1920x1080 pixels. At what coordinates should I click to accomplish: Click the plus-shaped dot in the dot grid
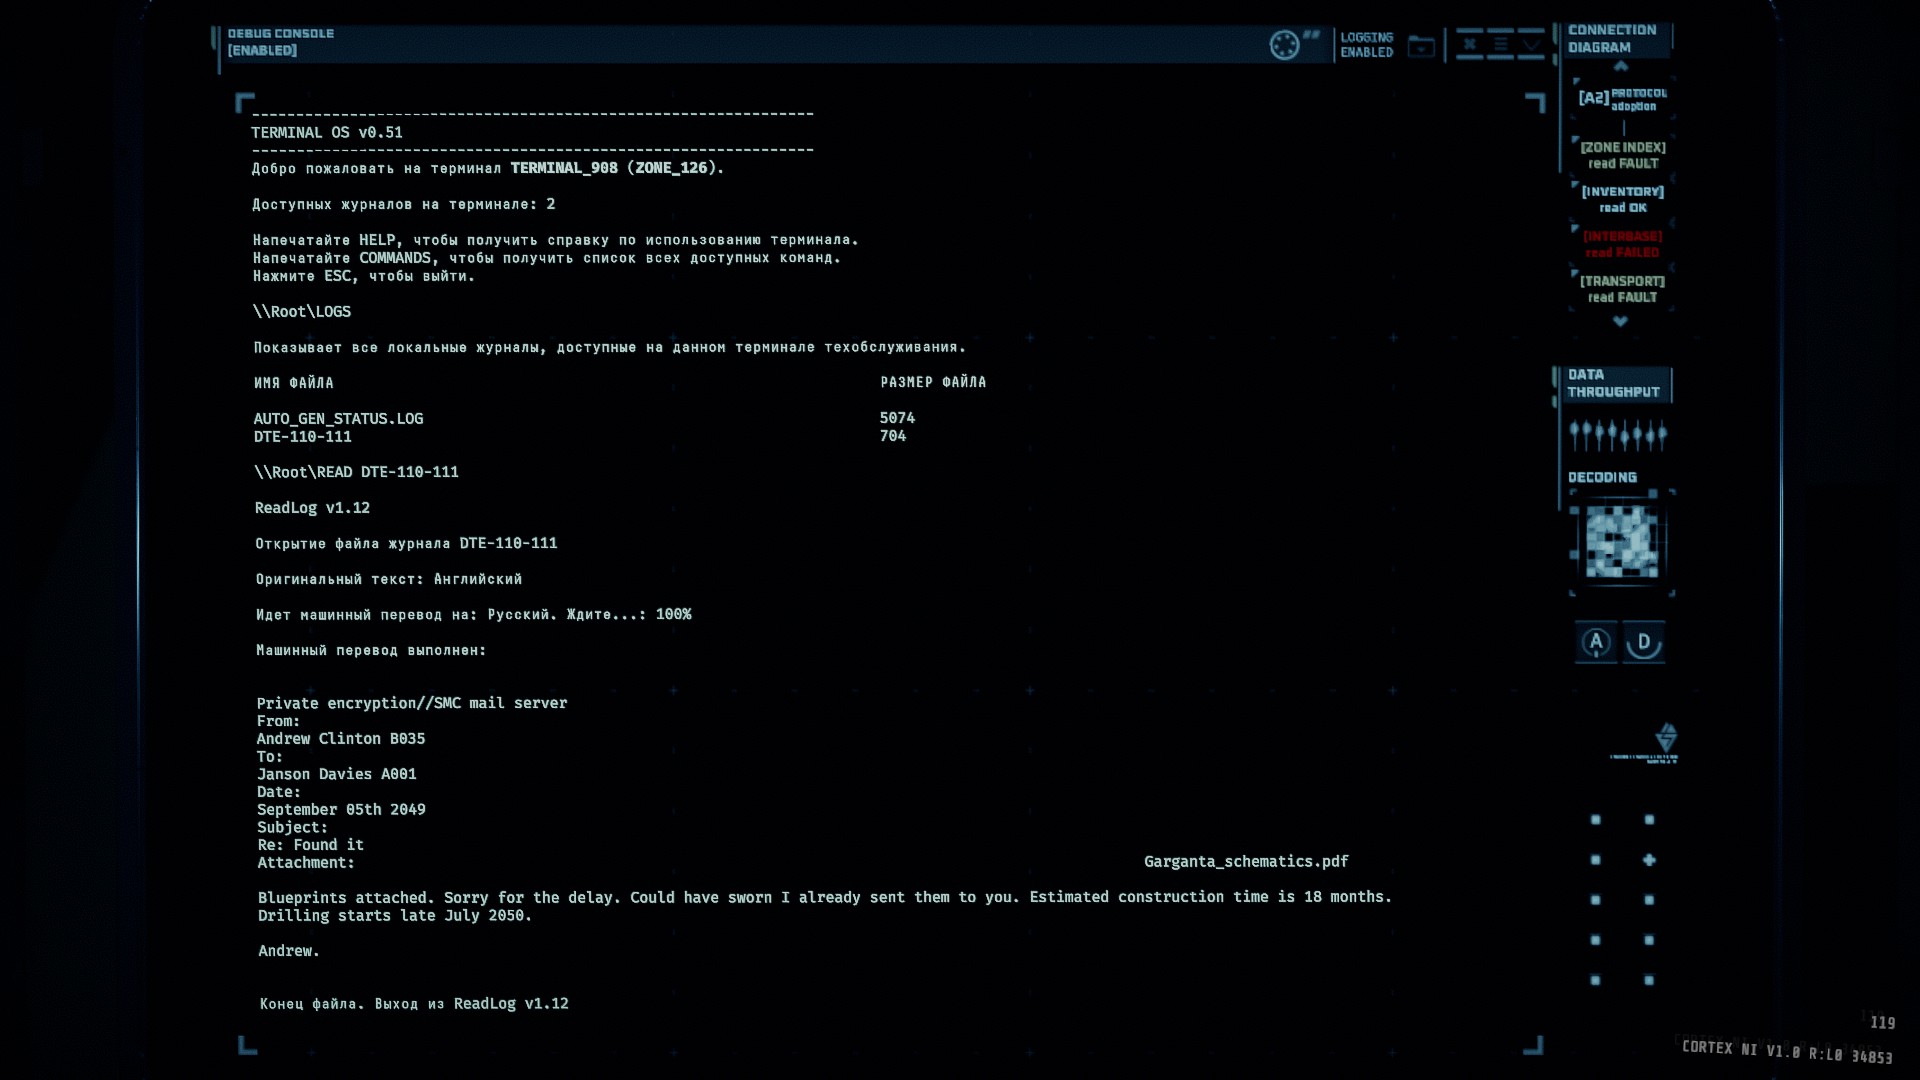1649,860
